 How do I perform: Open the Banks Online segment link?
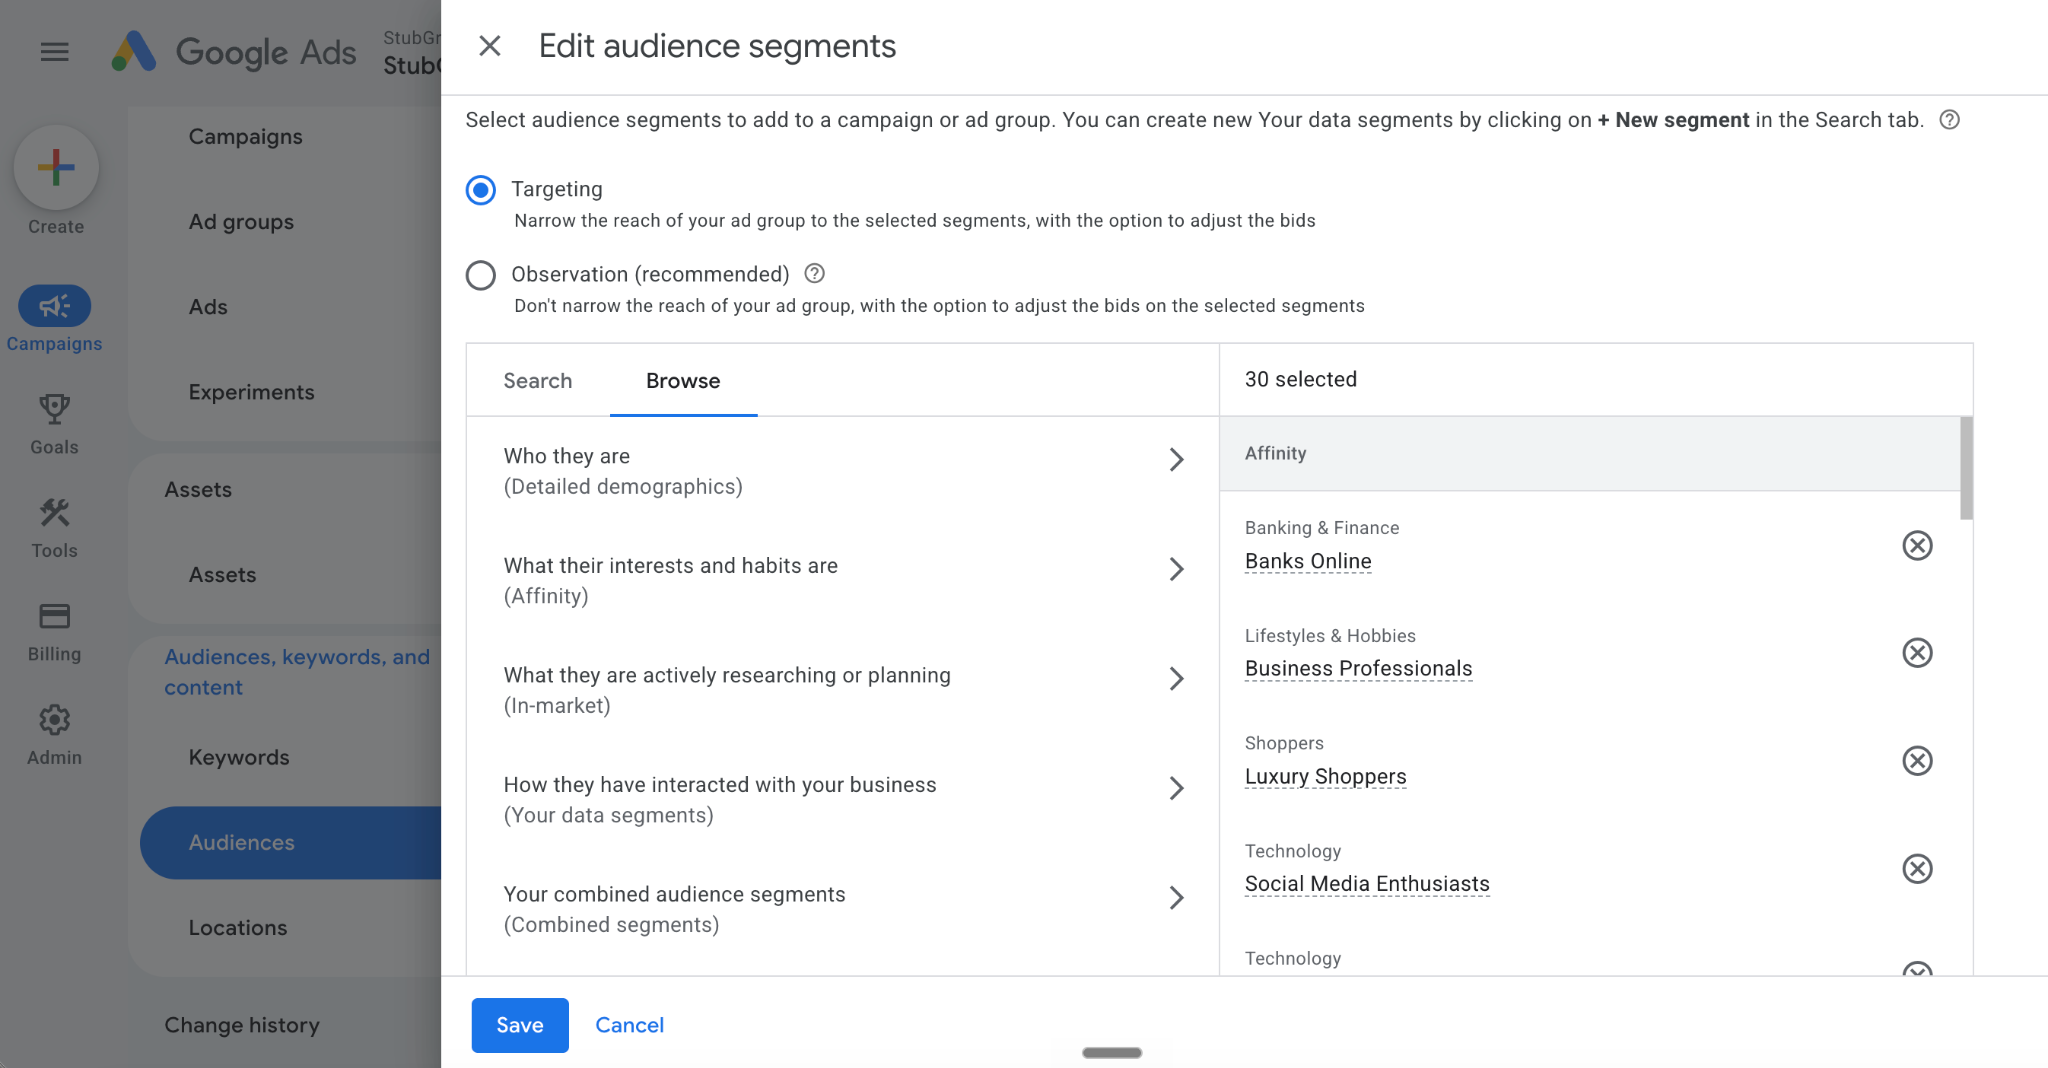coord(1308,561)
